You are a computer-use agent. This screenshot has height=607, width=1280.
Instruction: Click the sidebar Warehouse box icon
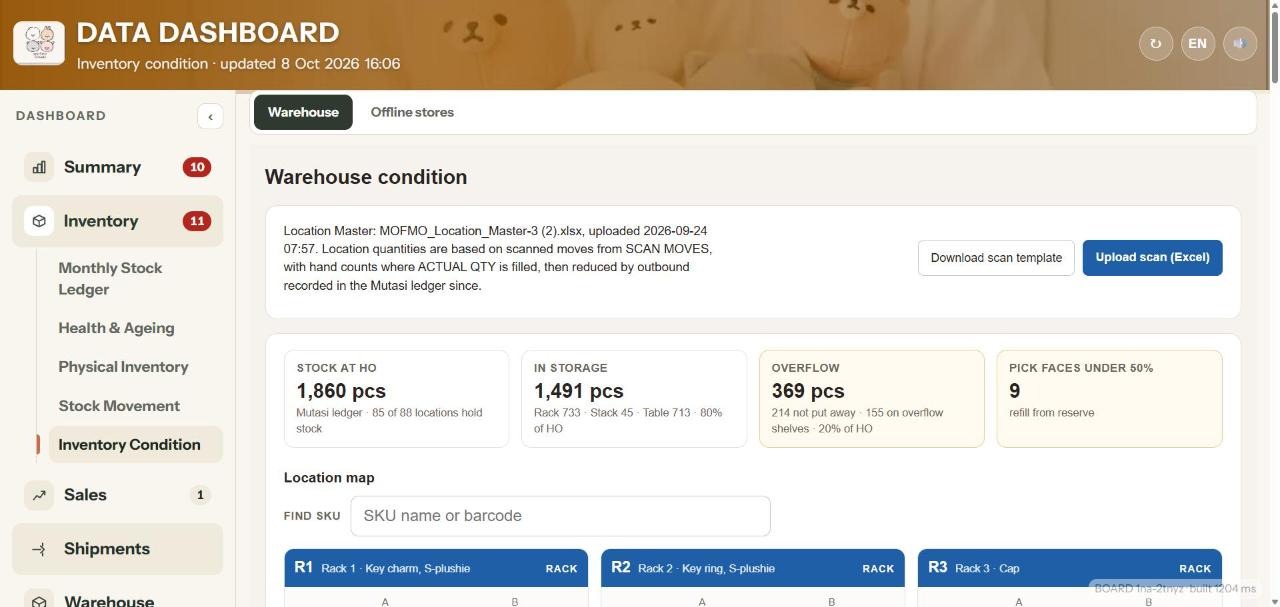pyautogui.click(x=39, y=600)
